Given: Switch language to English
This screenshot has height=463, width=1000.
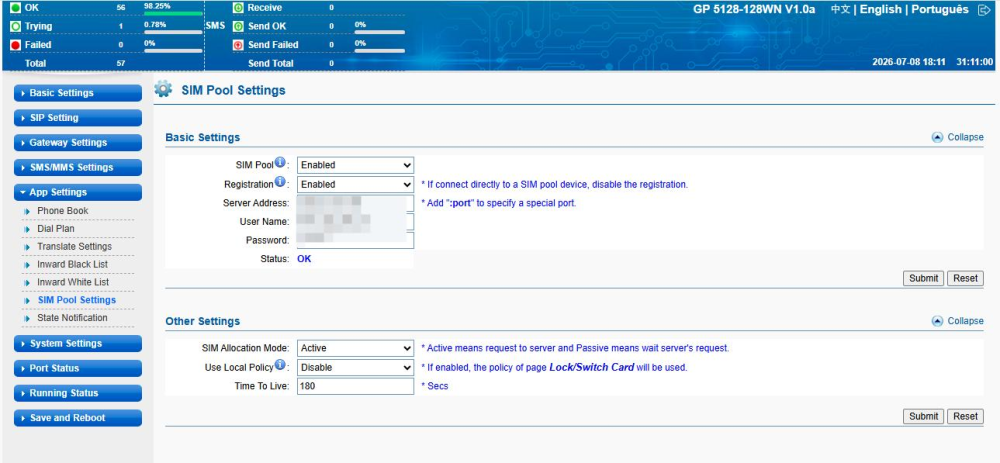Looking at the screenshot, I should (x=881, y=10).
